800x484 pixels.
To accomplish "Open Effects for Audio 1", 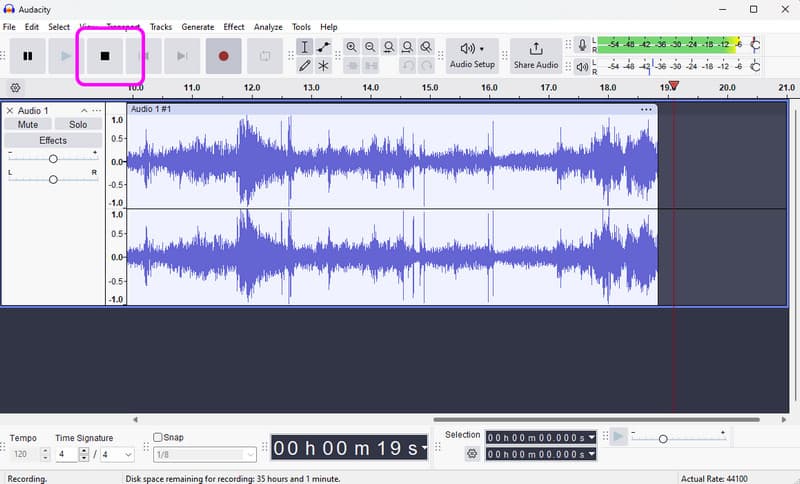I will (x=53, y=140).
